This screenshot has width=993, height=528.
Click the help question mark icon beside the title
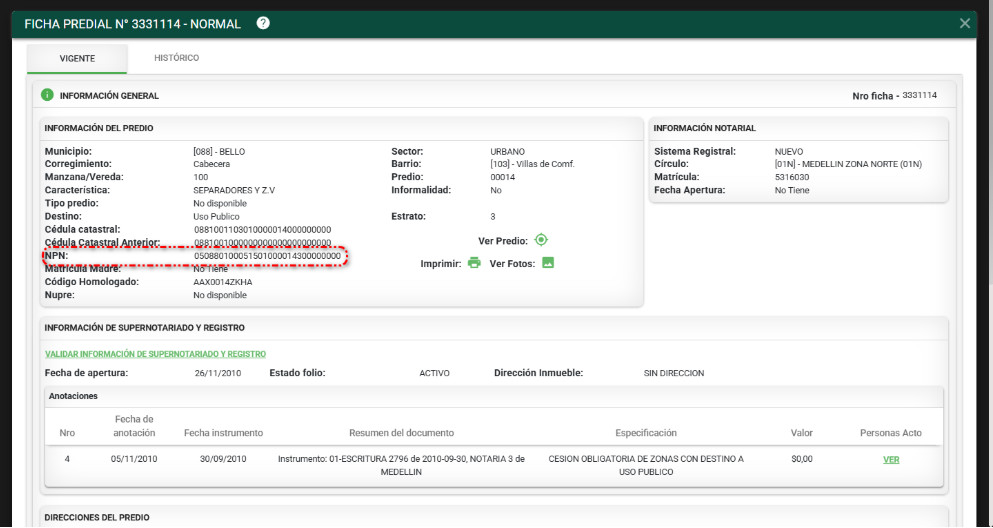tap(263, 23)
